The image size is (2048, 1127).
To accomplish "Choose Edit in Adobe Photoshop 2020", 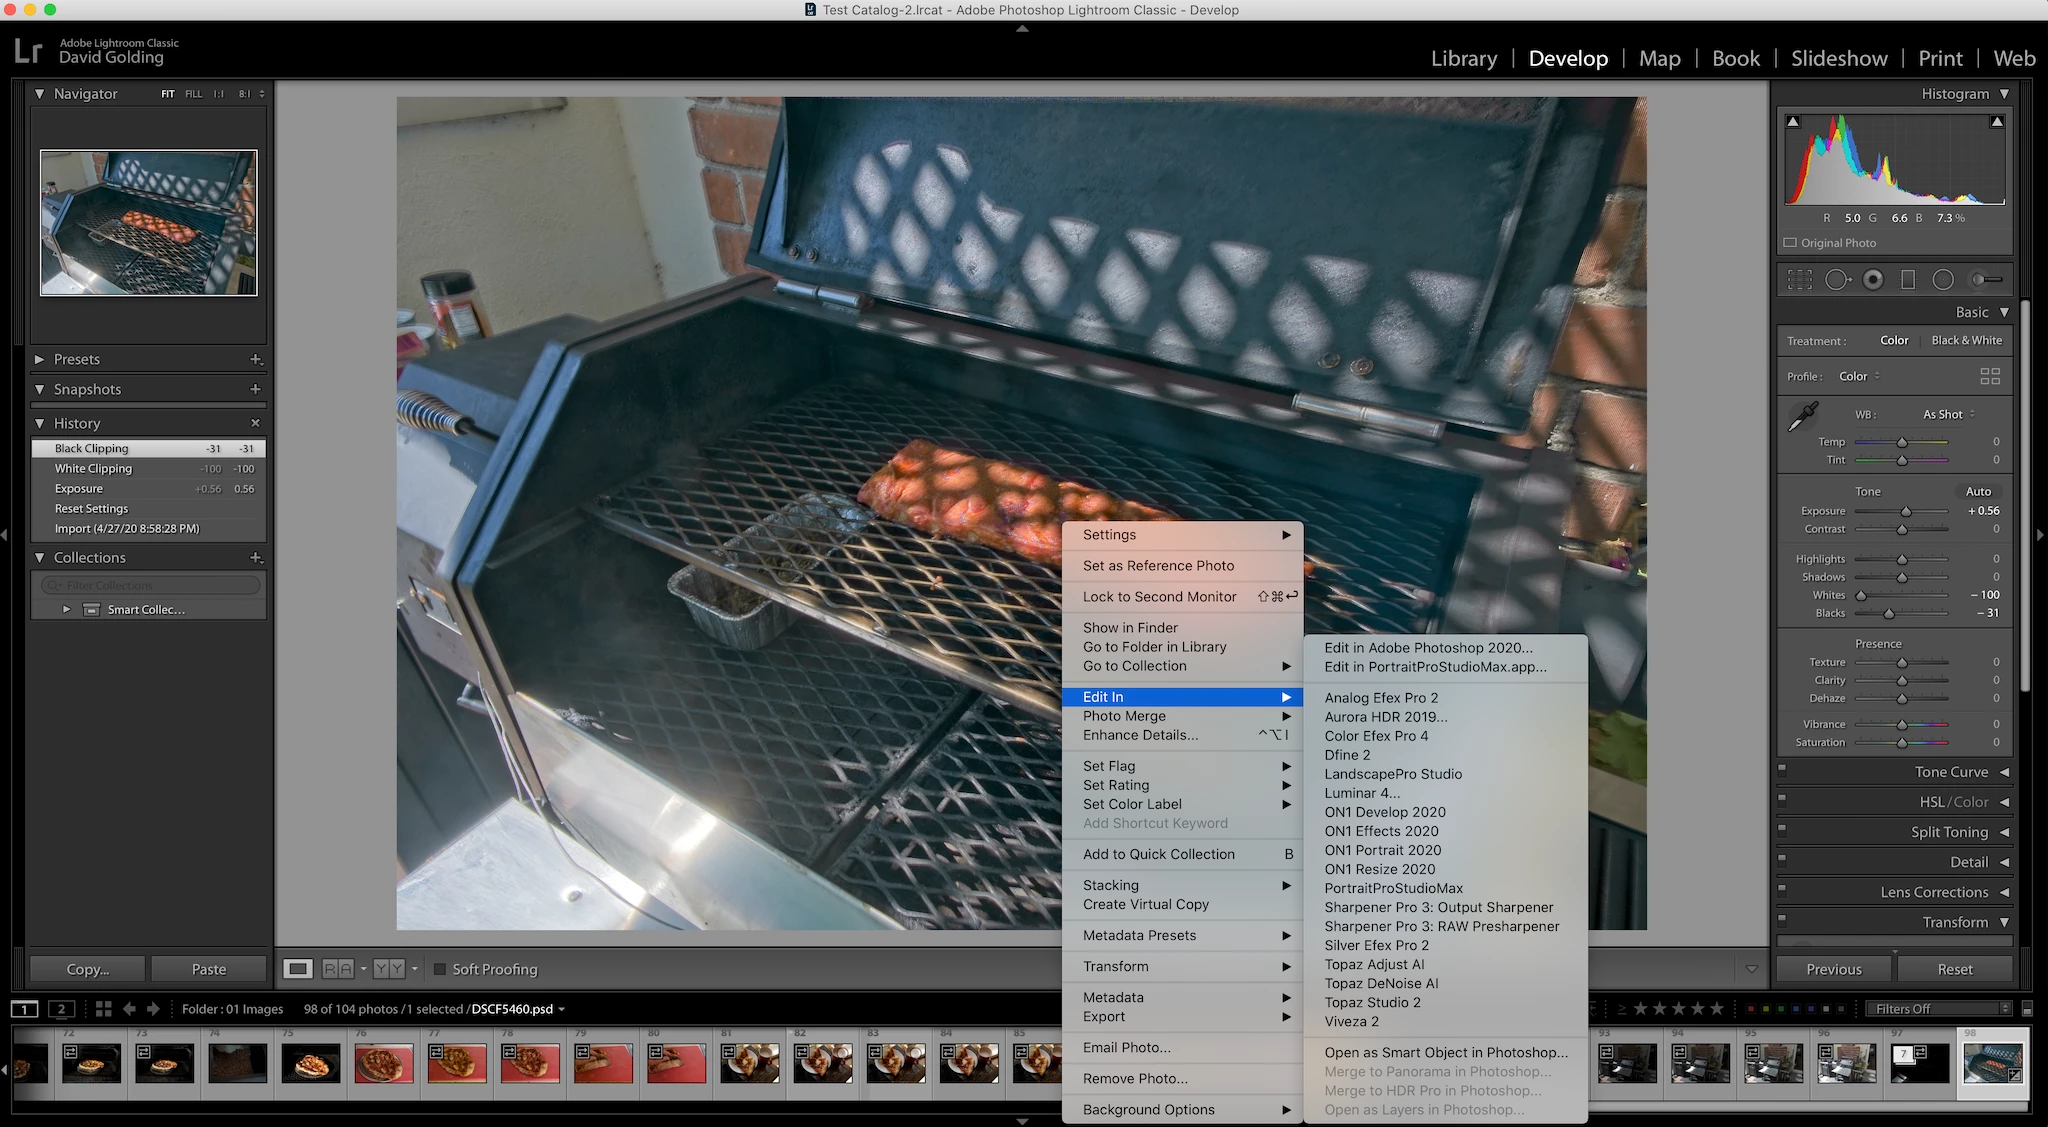I will point(1428,648).
